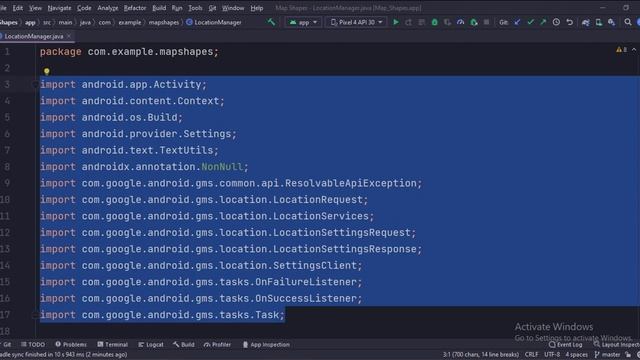The image size is (640, 360).
Task: Open the Build tool window
Action: 184,344
